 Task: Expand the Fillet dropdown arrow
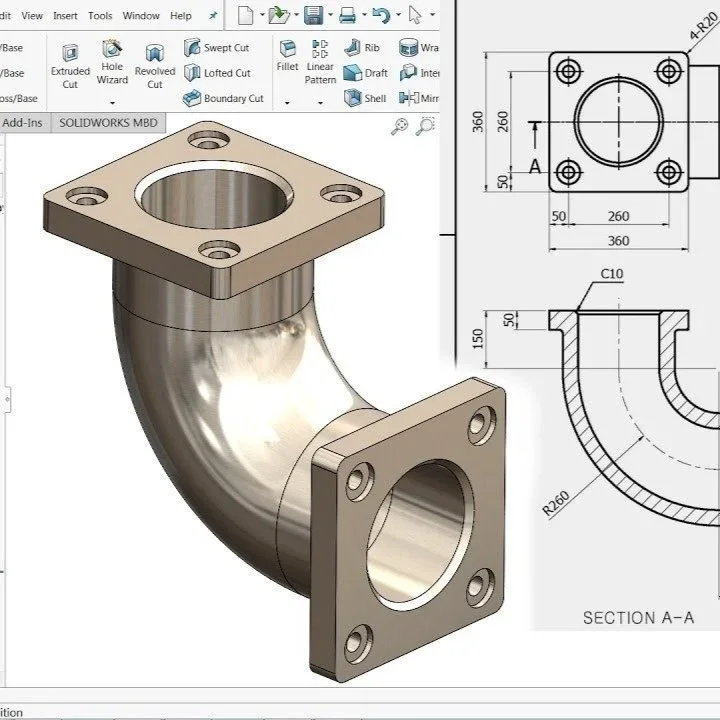point(287,103)
